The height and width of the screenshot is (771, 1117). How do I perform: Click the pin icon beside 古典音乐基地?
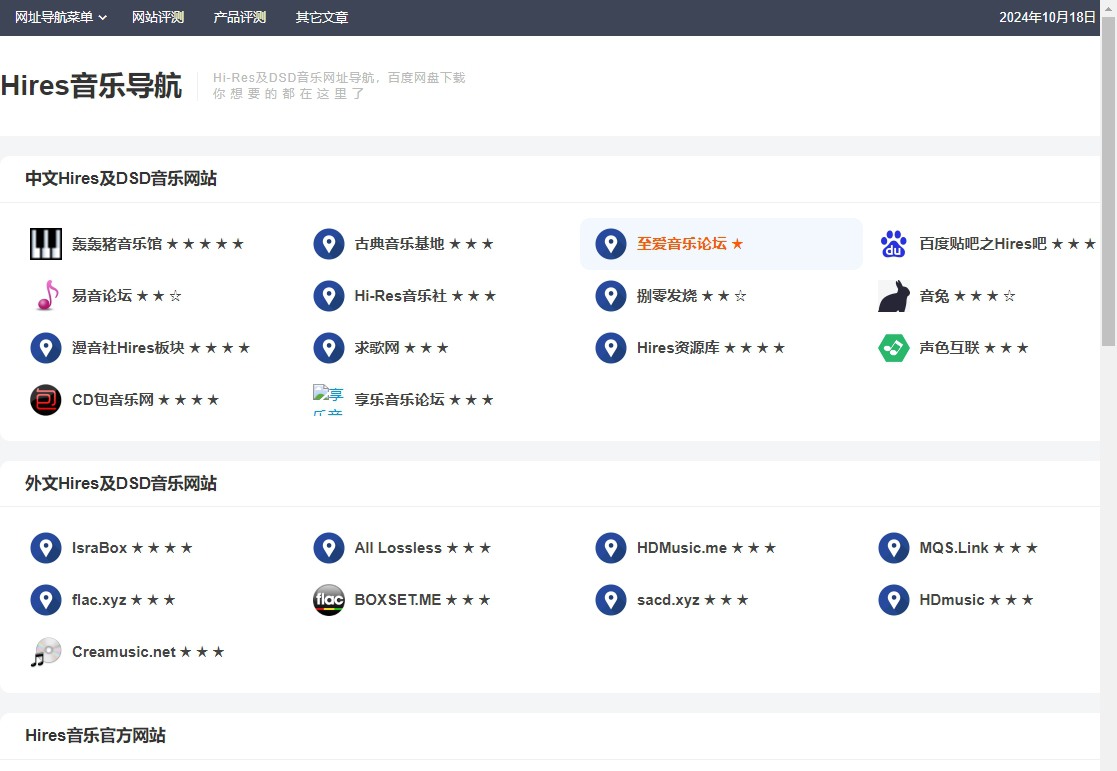pos(328,244)
